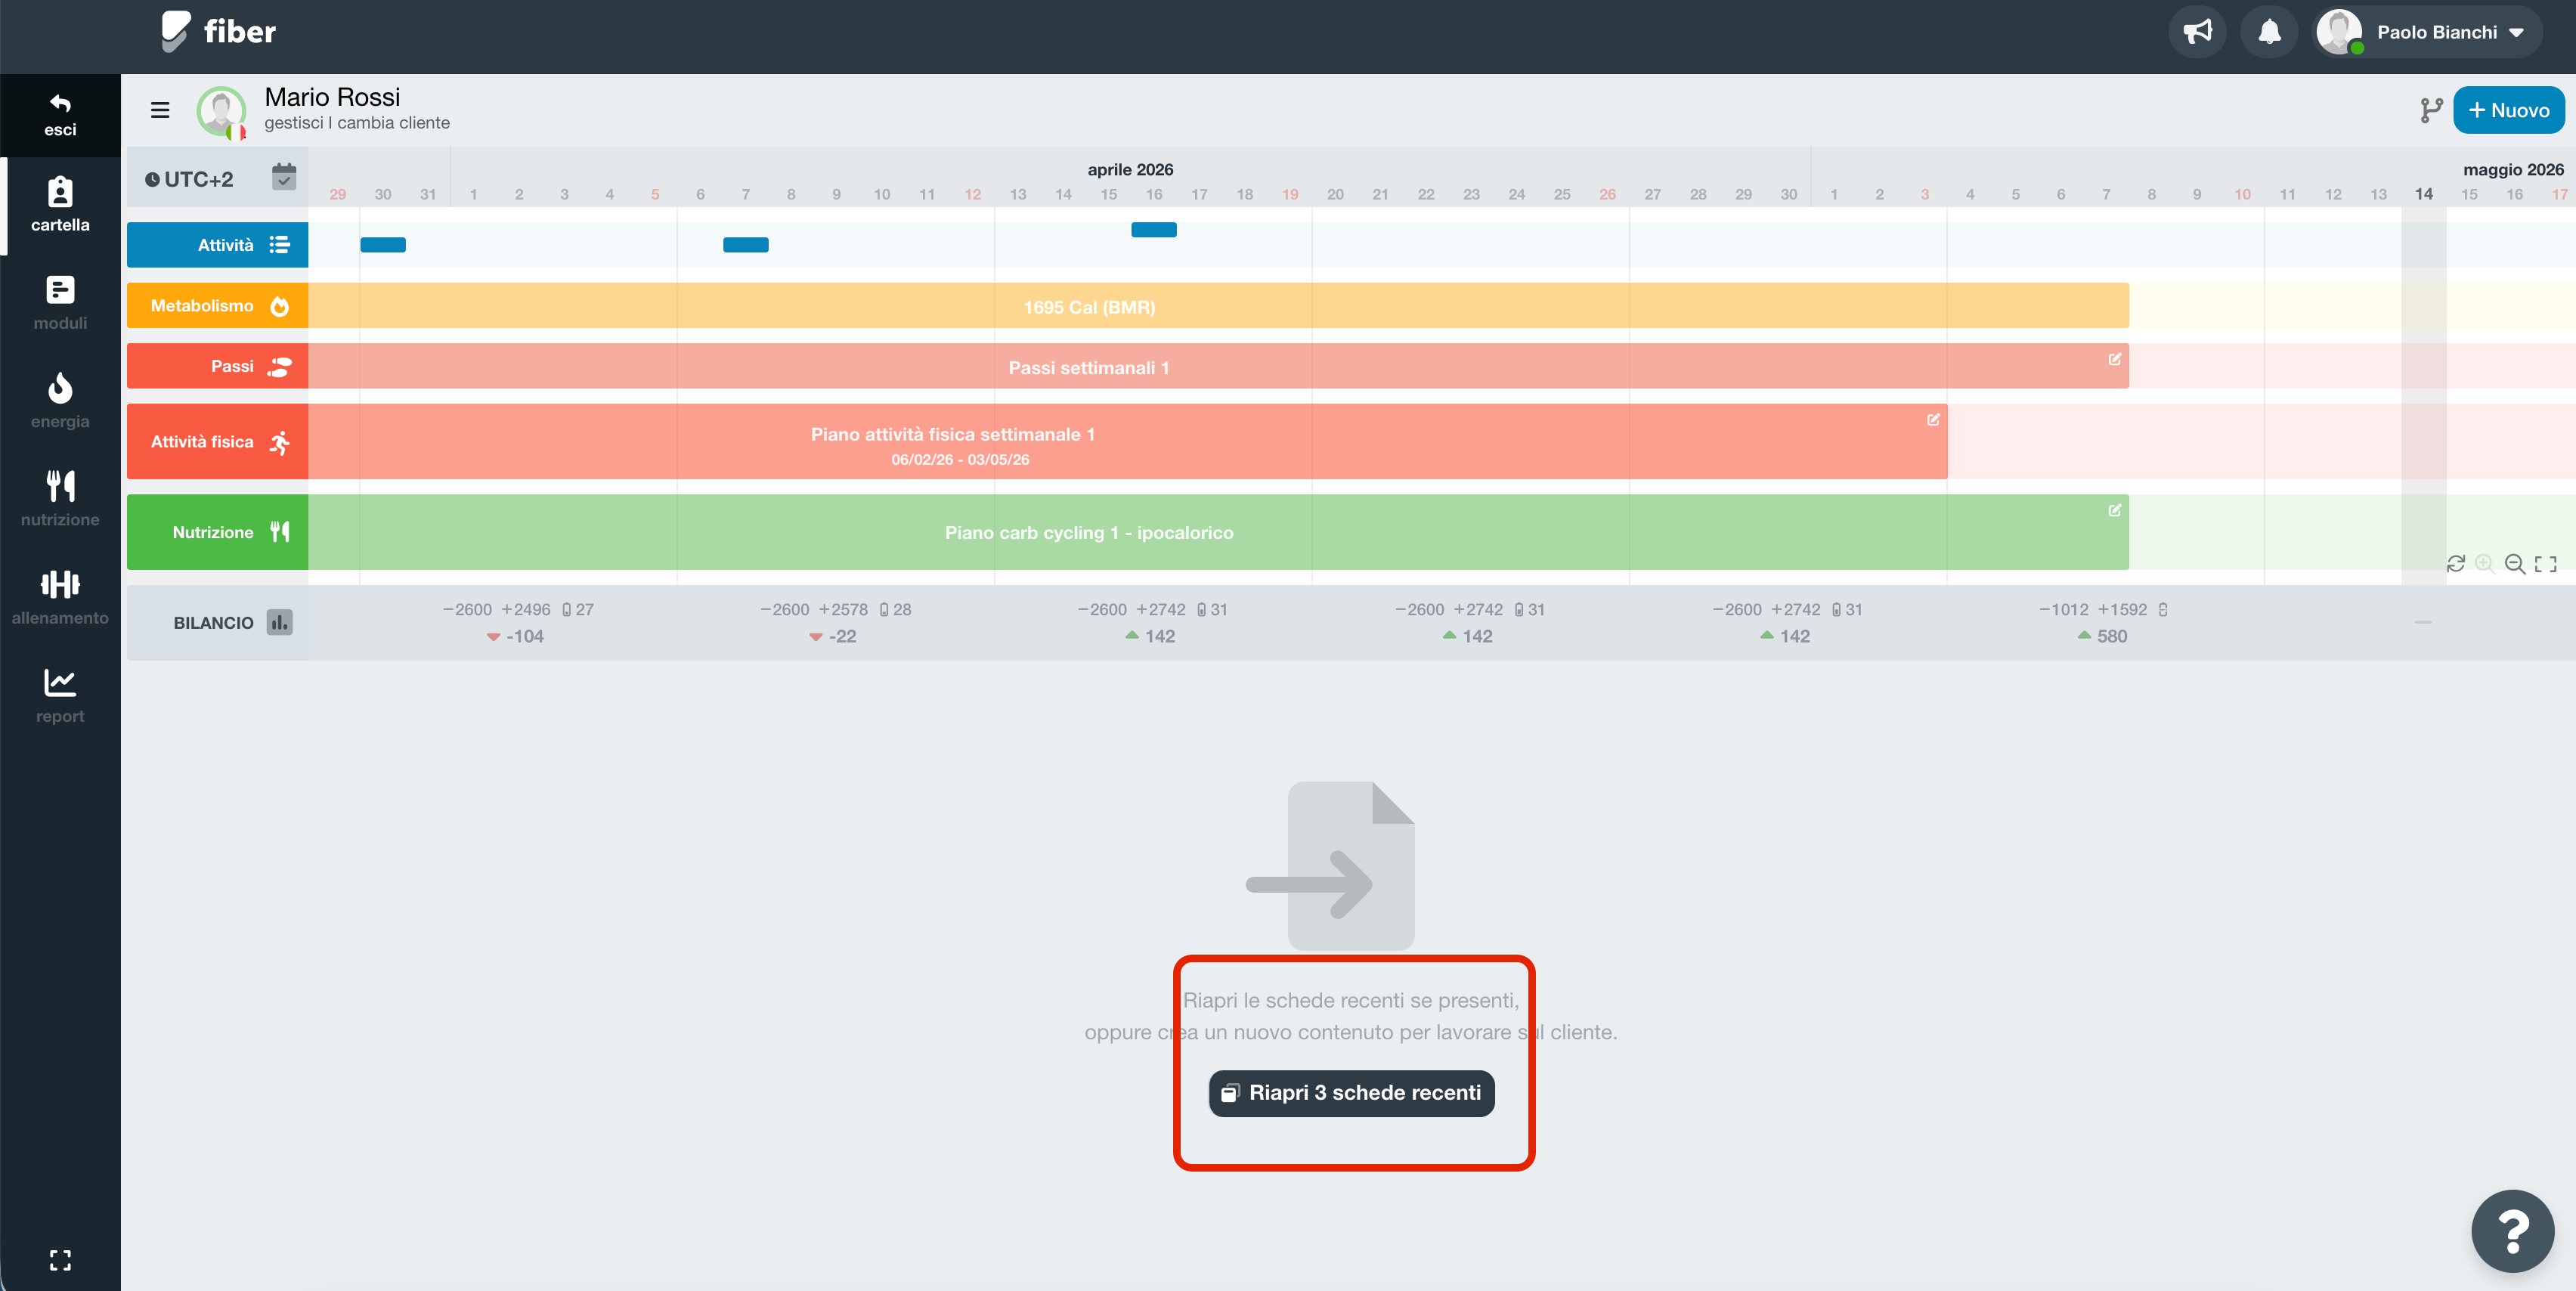The width and height of the screenshot is (2576, 1291).
Task: Open the help question mark button
Action: pyautogui.click(x=2512, y=1231)
